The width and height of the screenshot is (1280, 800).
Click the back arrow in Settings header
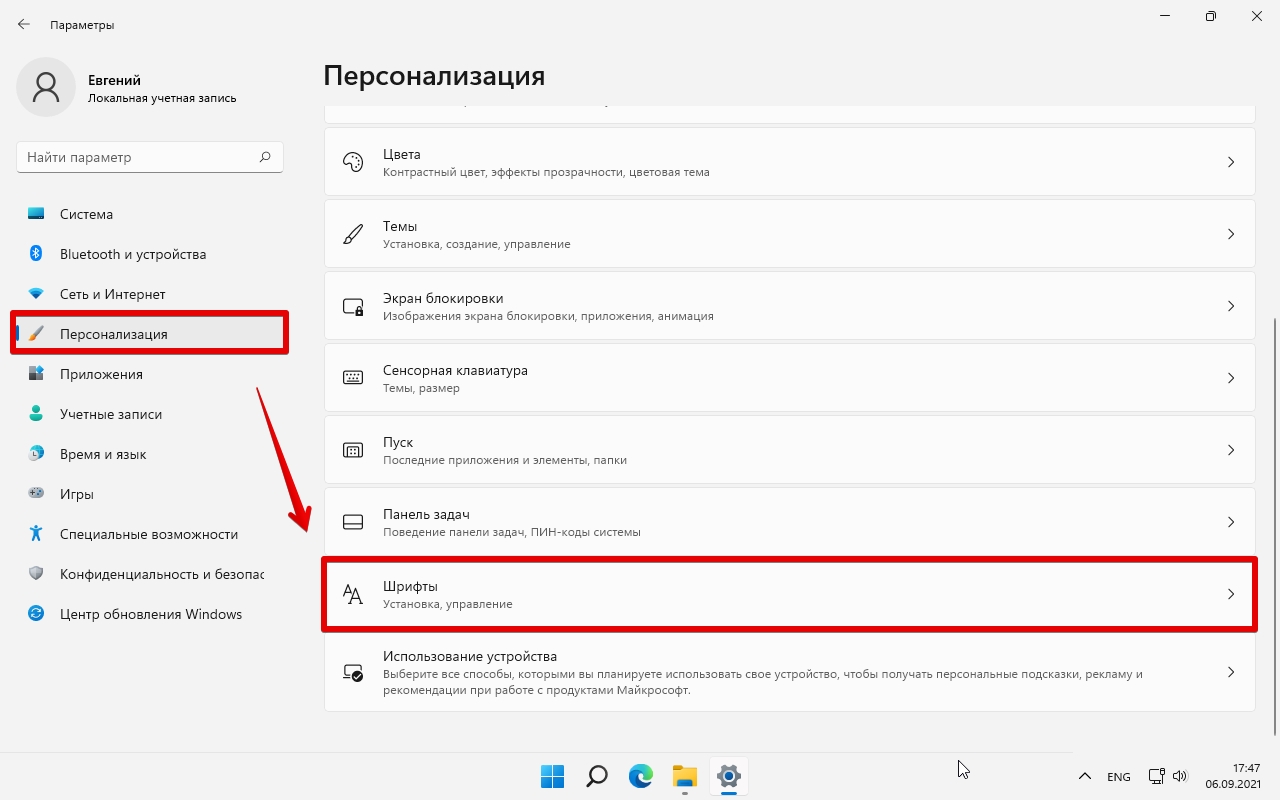(24, 24)
